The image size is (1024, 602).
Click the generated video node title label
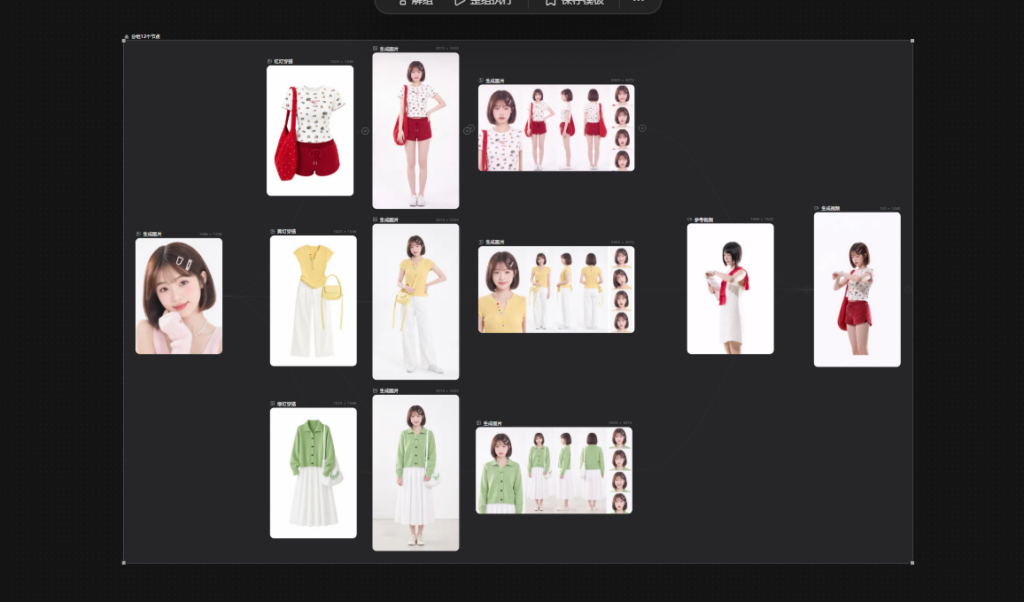[x=831, y=208]
